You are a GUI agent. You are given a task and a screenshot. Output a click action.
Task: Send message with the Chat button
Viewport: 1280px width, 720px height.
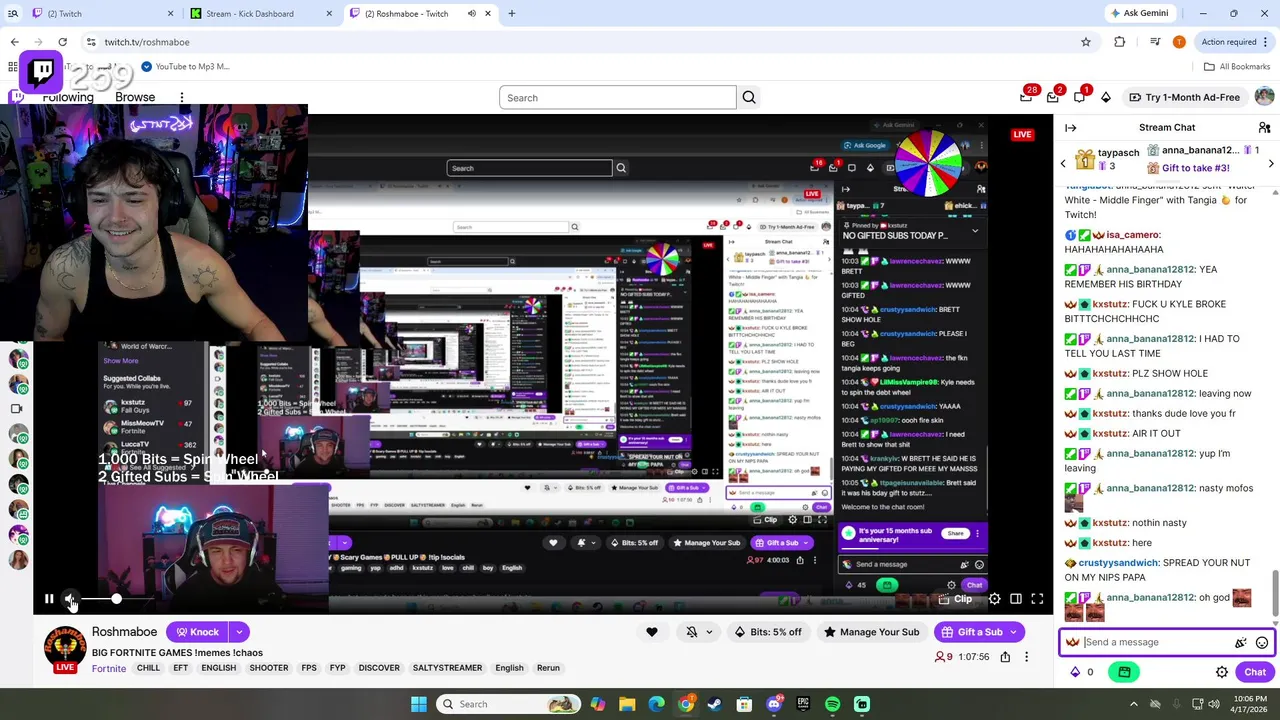pos(1255,672)
